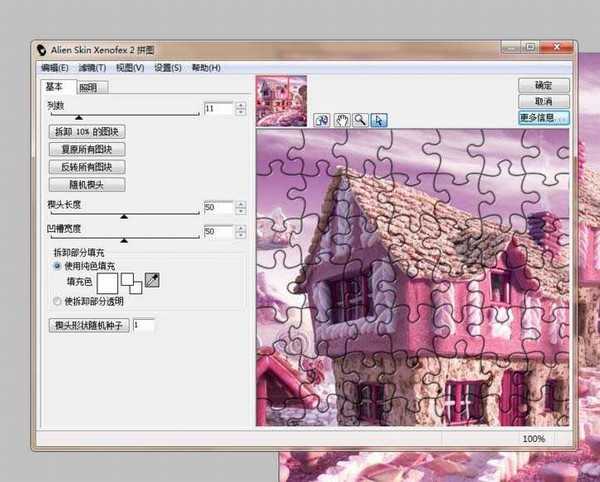The width and height of the screenshot is (600, 482).
Task: Click the white 填充色 color swatch
Action: 107,284
